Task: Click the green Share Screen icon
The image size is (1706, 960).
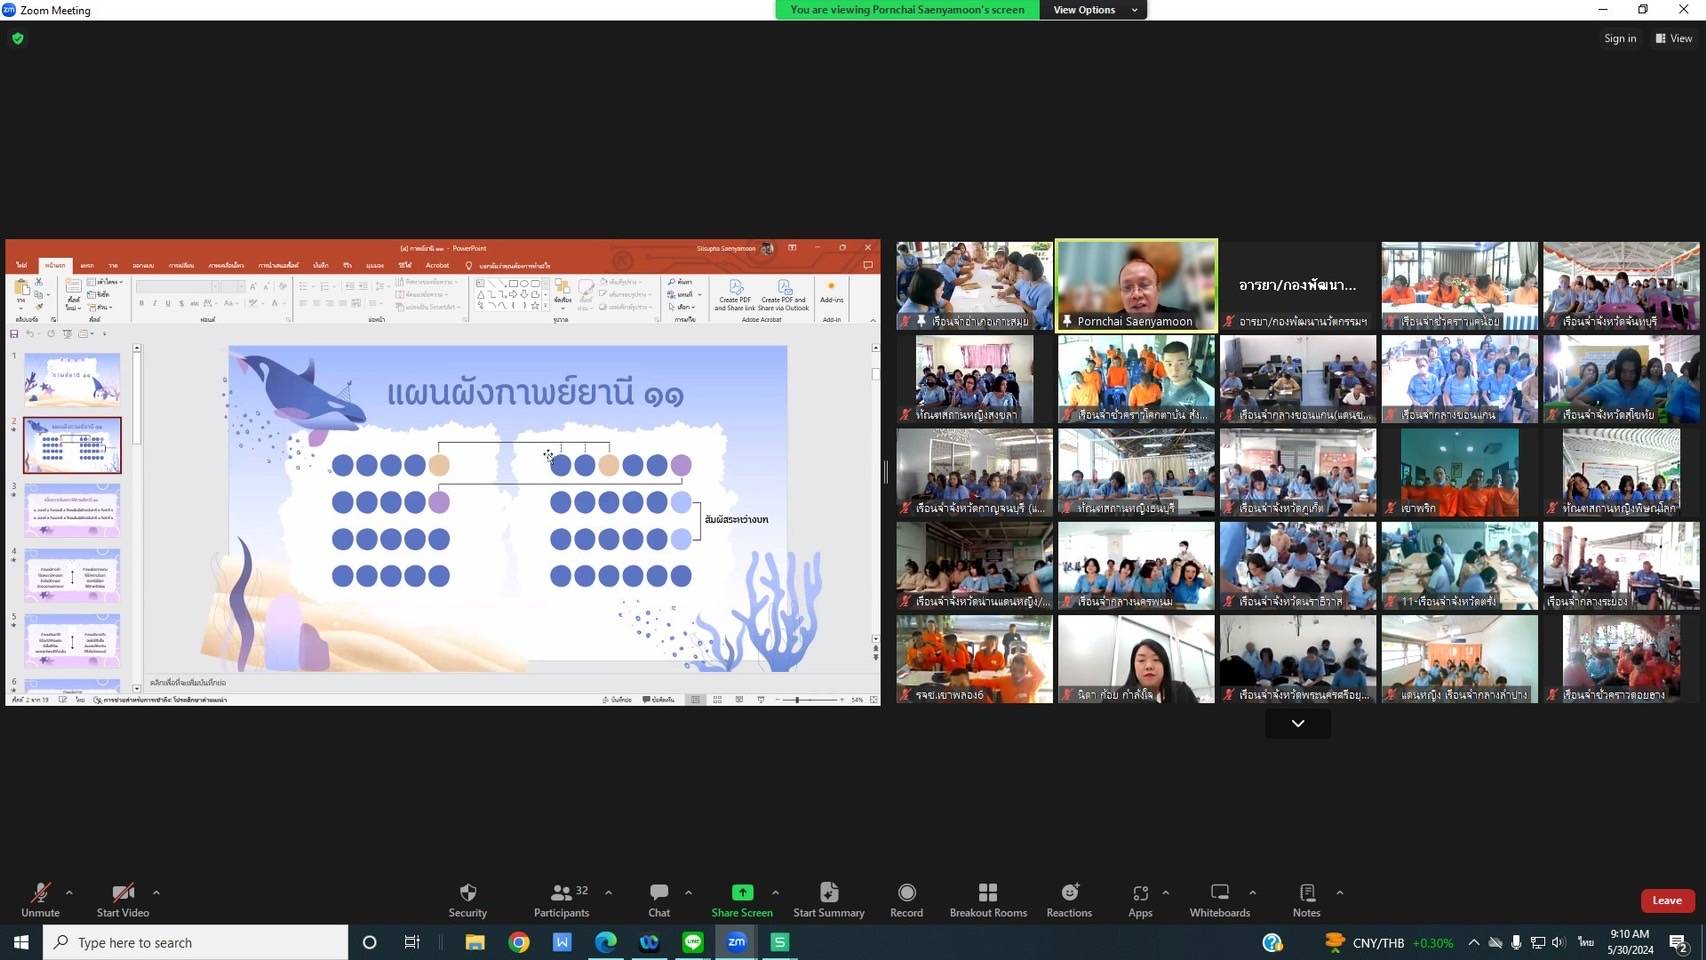Action: click(742, 893)
